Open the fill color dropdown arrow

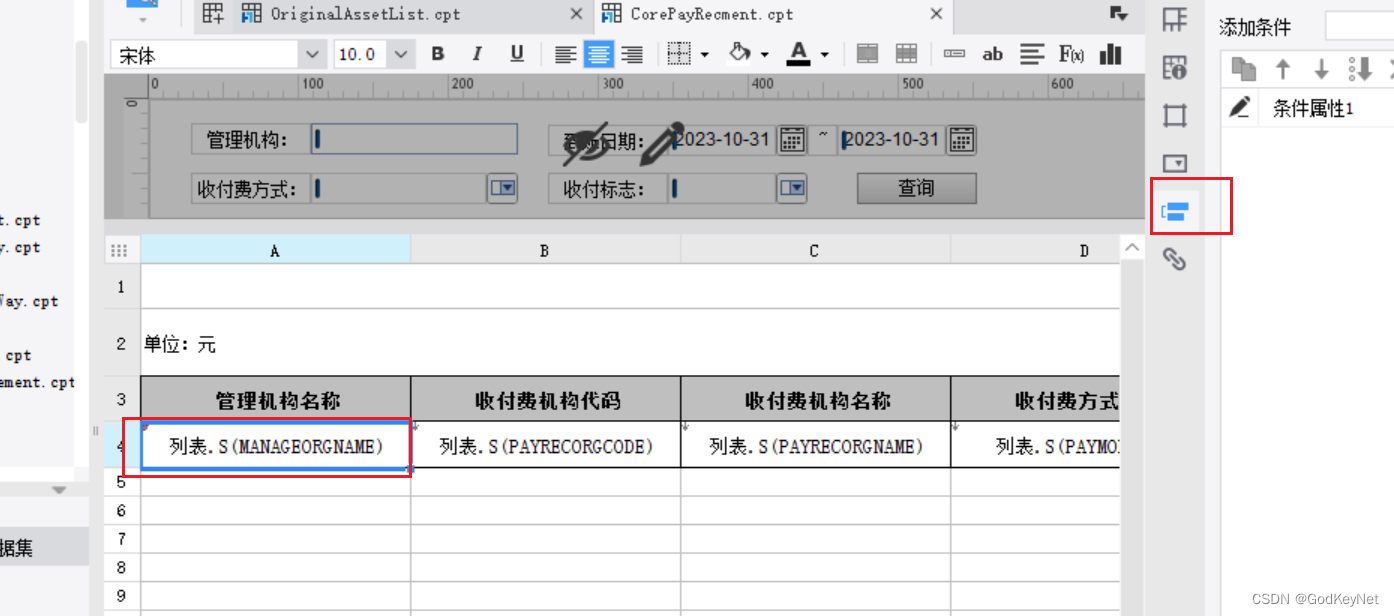pos(765,55)
